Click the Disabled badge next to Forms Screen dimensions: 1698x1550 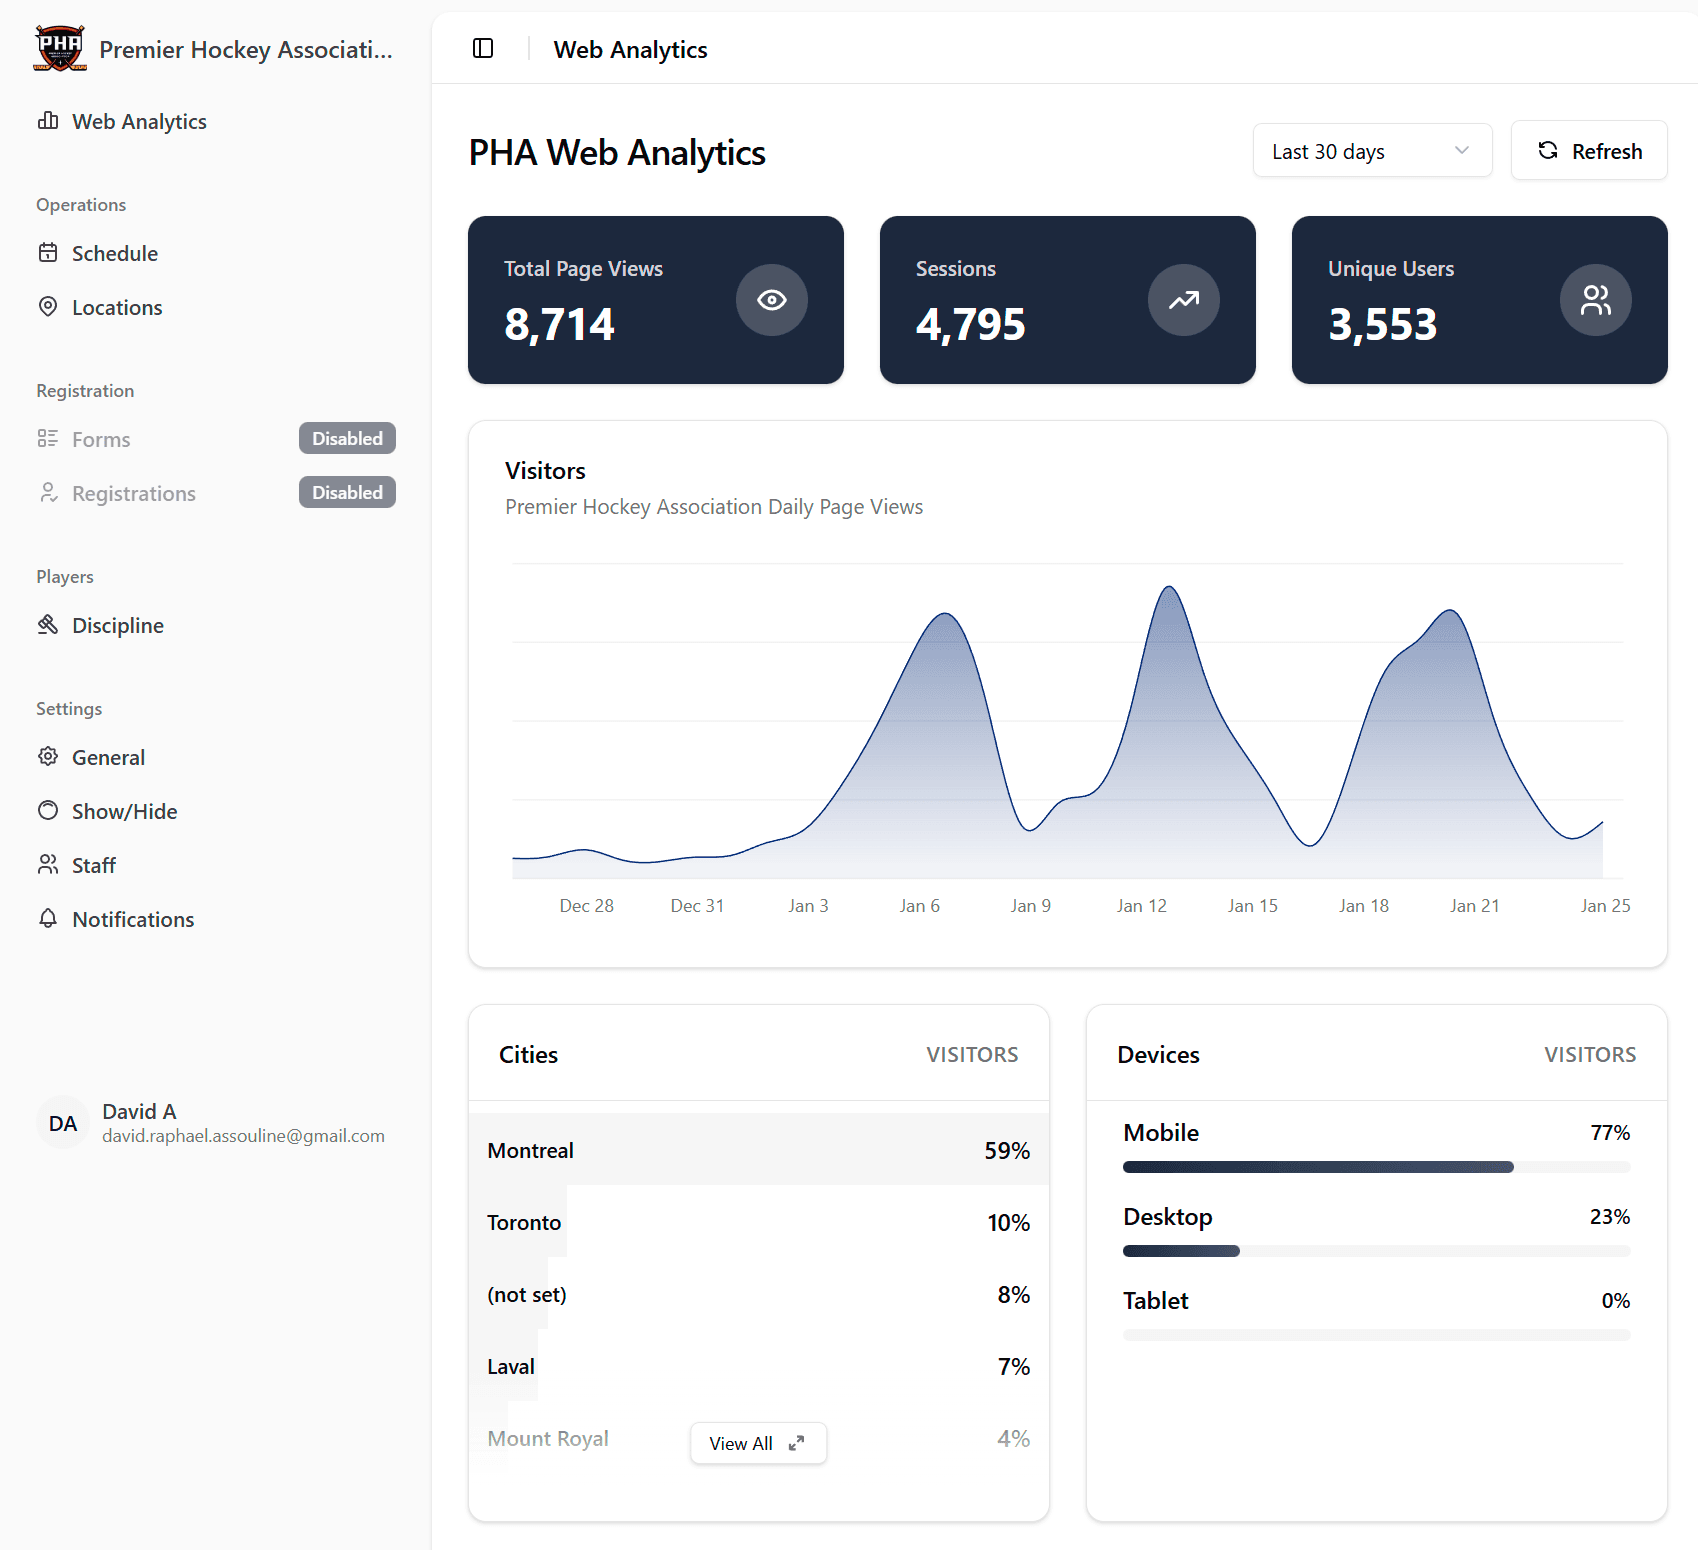click(347, 438)
